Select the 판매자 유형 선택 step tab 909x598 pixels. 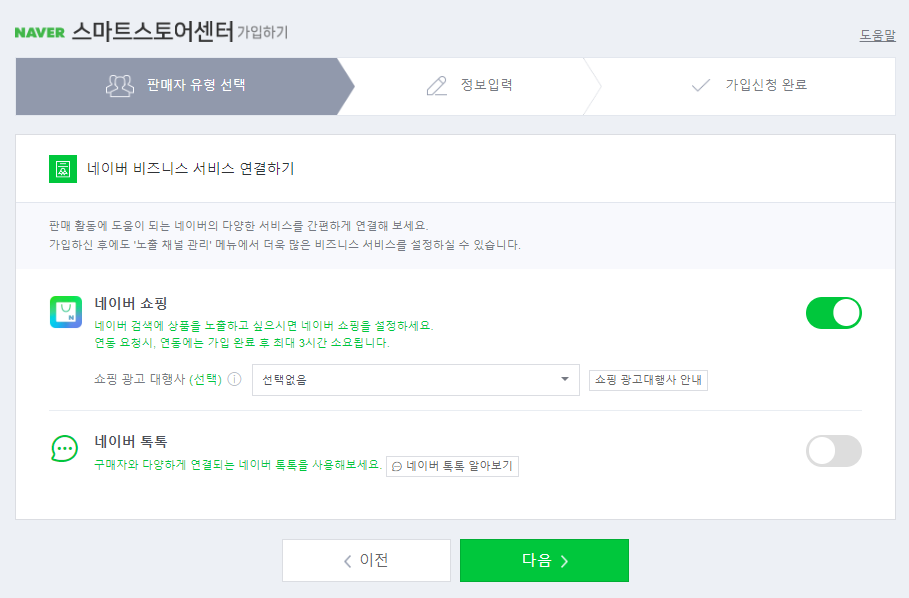tap(184, 86)
